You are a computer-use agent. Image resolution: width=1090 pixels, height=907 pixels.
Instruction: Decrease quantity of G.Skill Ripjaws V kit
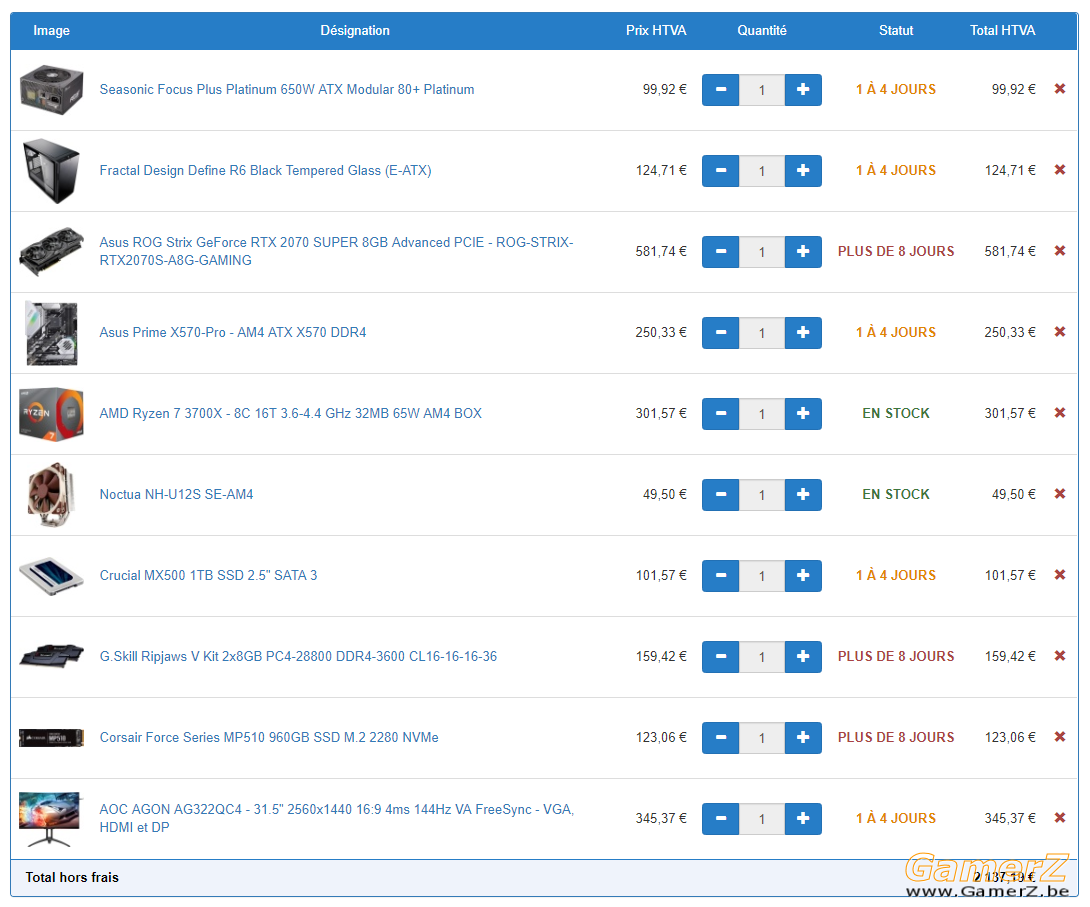[x=721, y=657]
